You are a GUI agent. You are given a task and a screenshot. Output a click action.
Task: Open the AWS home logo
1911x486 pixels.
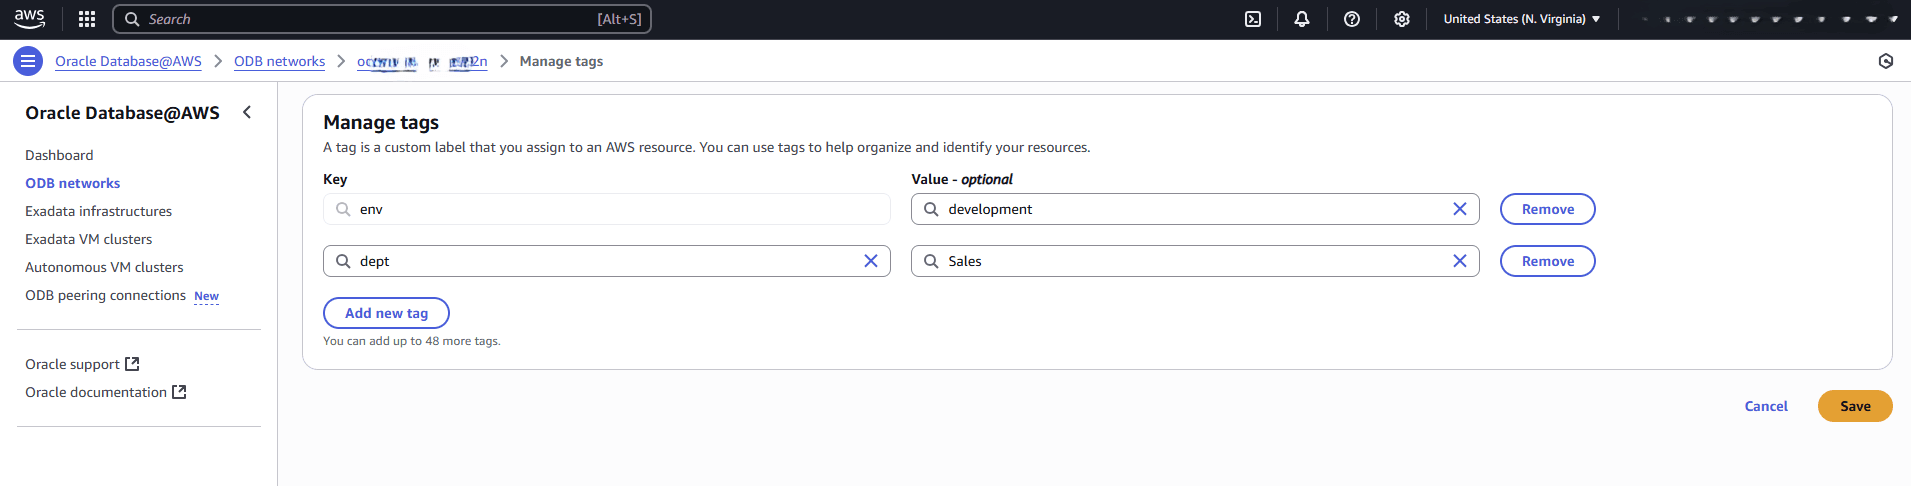(29, 19)
